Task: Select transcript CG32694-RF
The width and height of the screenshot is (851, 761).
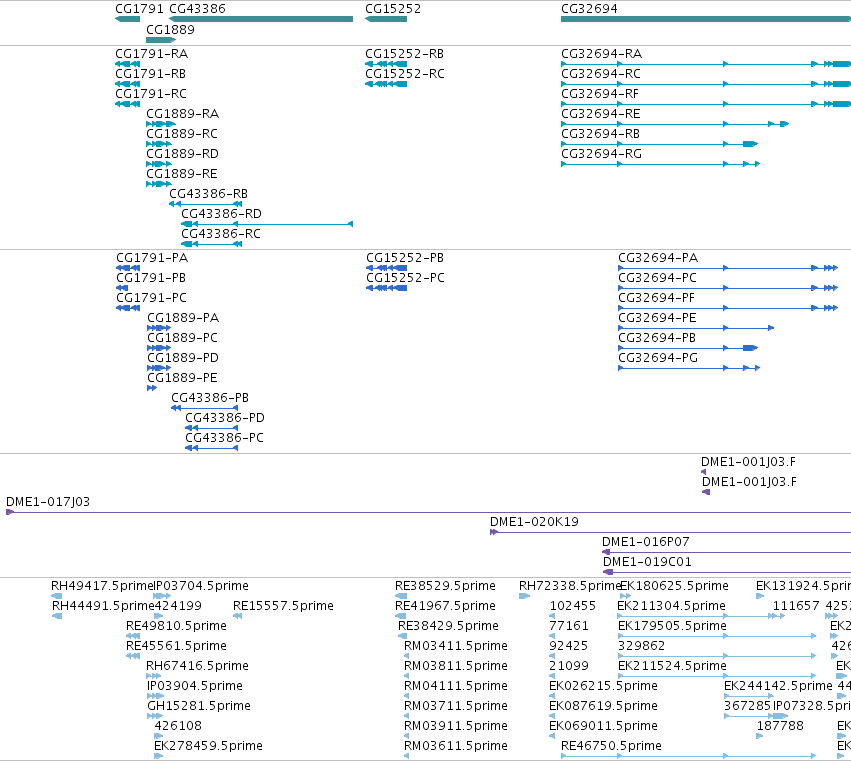Action: [x=600, y=94]
